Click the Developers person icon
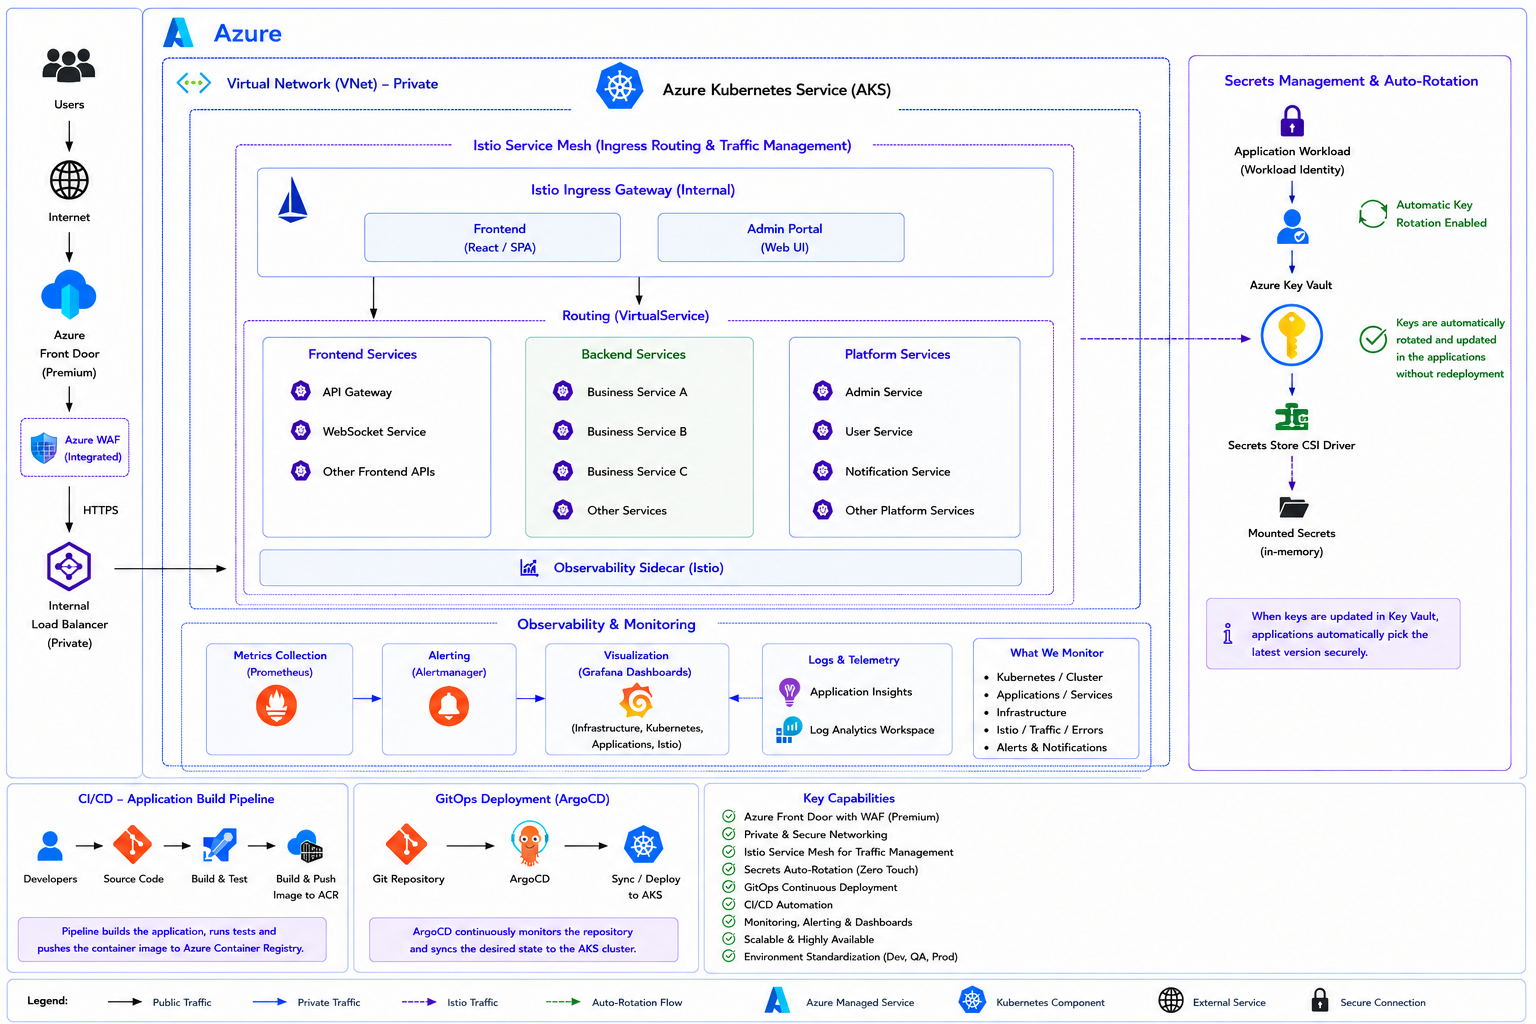Viewport: 1536px width, 1024px height. pyautogui.click(x=50, y=846)
